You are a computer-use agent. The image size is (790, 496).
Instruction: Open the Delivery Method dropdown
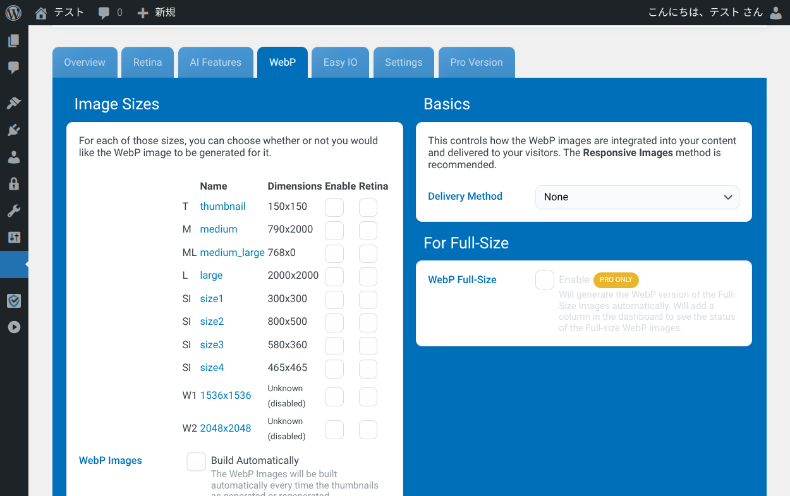[637, 197]
